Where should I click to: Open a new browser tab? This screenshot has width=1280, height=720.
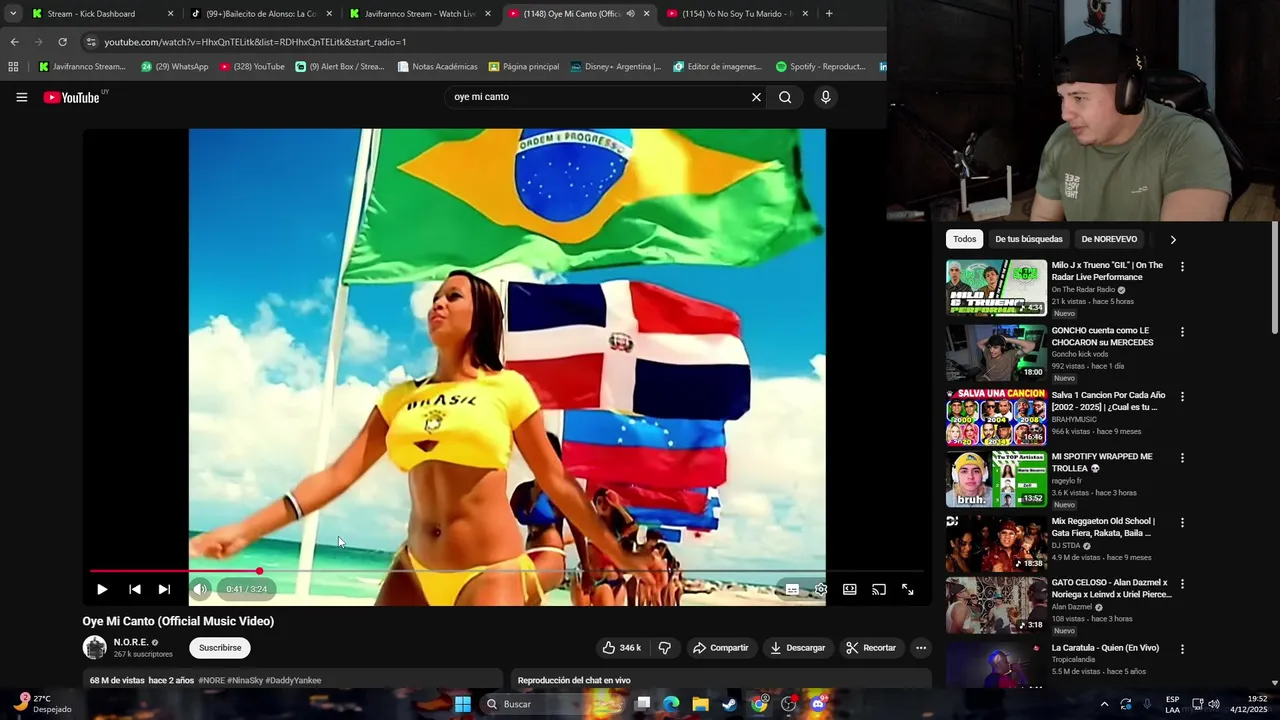[829, 14]
